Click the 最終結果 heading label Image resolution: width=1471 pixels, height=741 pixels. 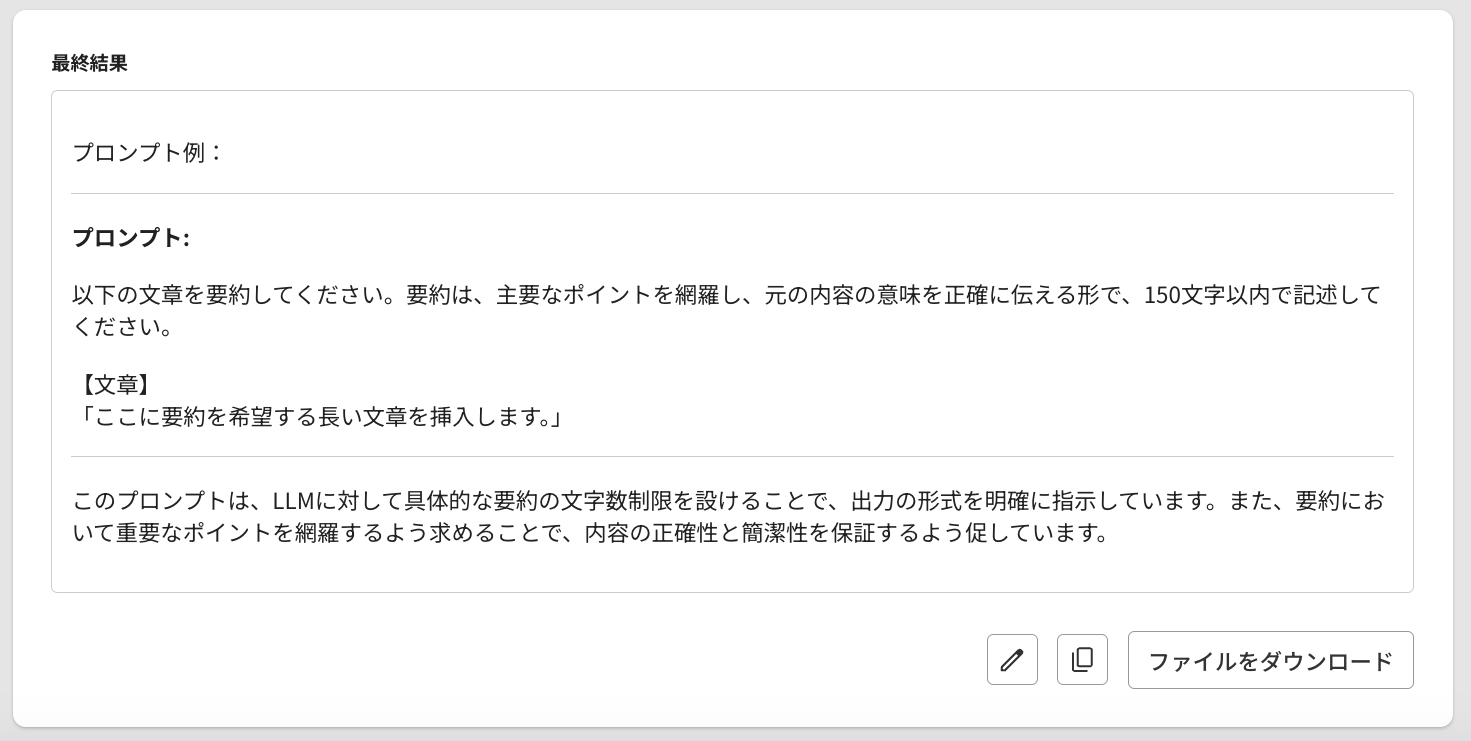coord(90,64)
